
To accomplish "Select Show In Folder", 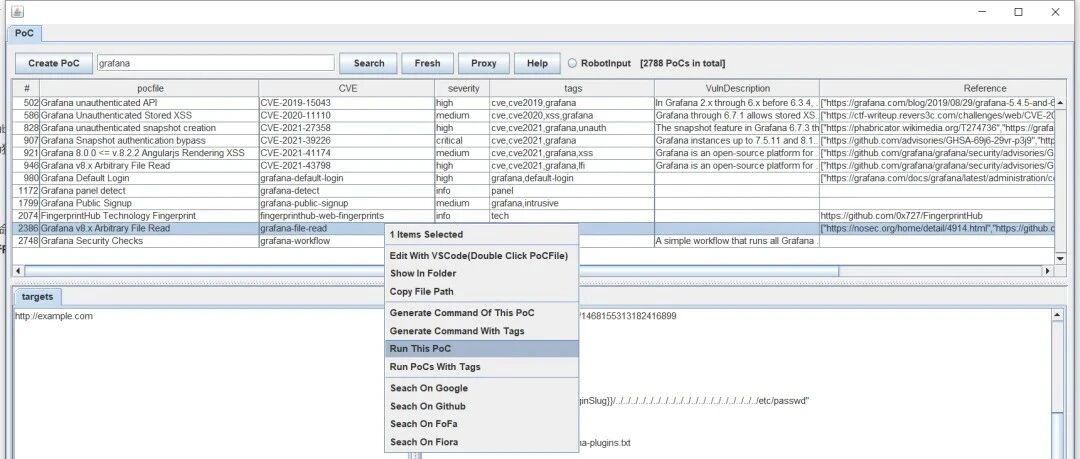I will coord(481,274).
